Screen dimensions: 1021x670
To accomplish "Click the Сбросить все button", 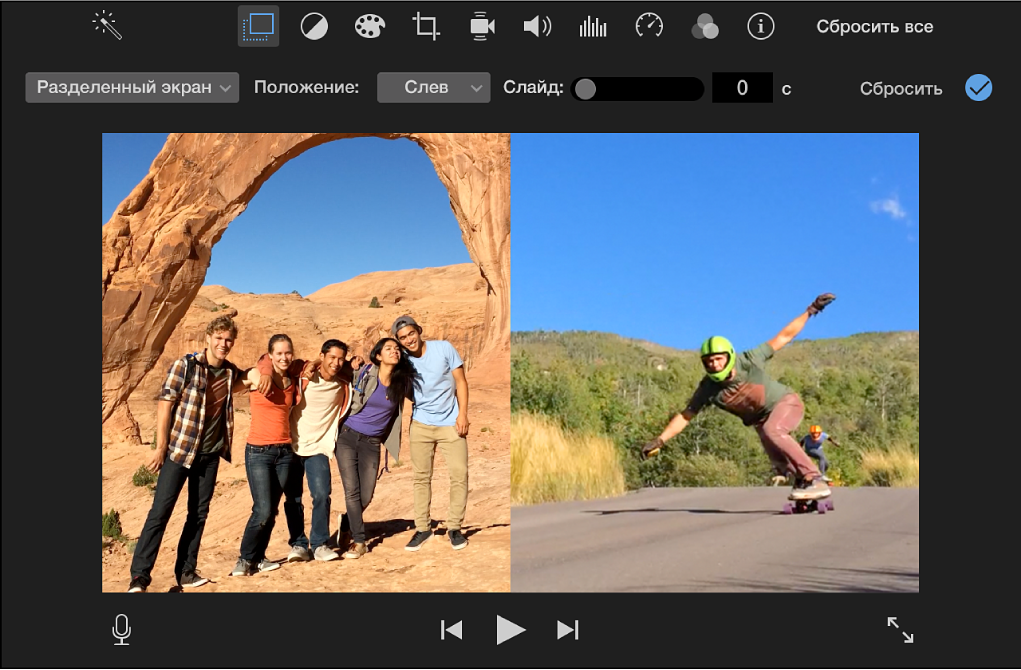I will pyautogui.click(x=874, y=27).
